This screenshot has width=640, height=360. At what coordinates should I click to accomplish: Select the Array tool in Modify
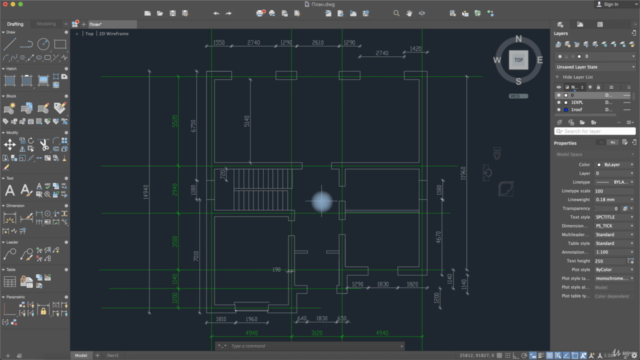[64, 140]
